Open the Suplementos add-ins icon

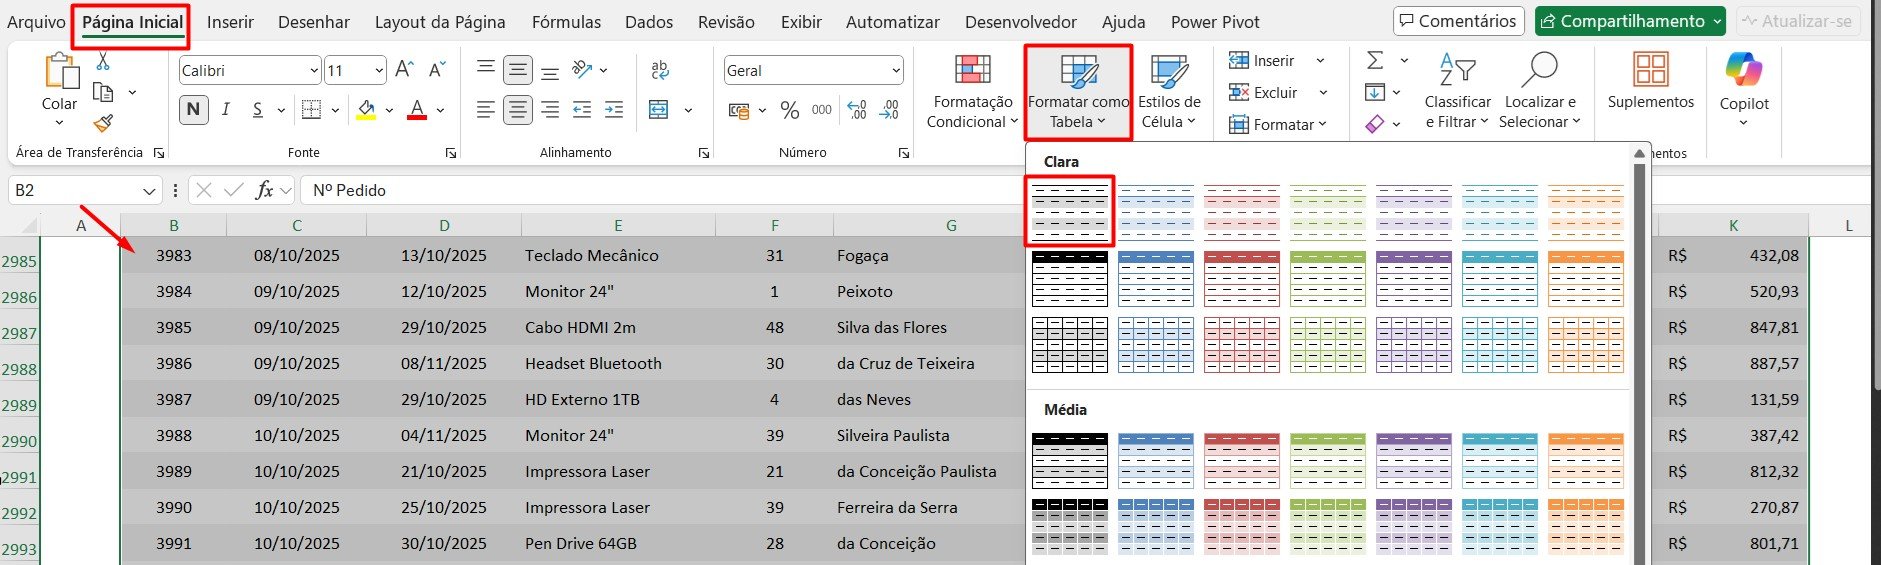(1650, 69)
